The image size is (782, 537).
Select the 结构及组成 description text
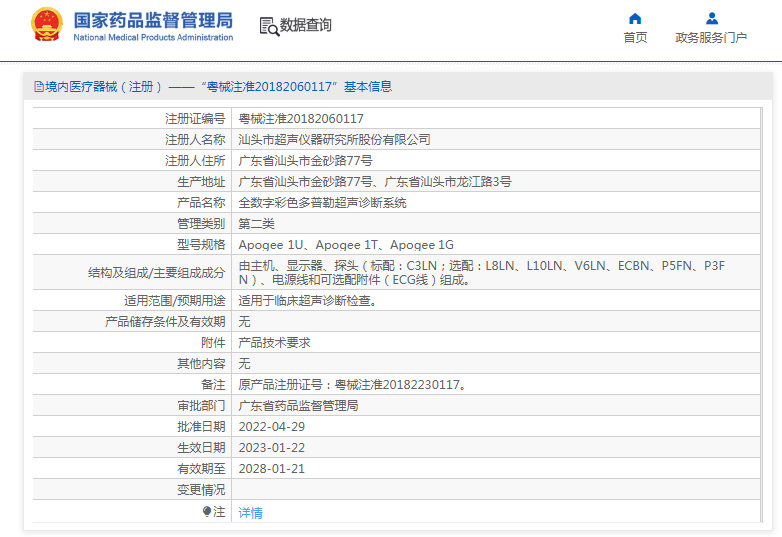[481, 273]
